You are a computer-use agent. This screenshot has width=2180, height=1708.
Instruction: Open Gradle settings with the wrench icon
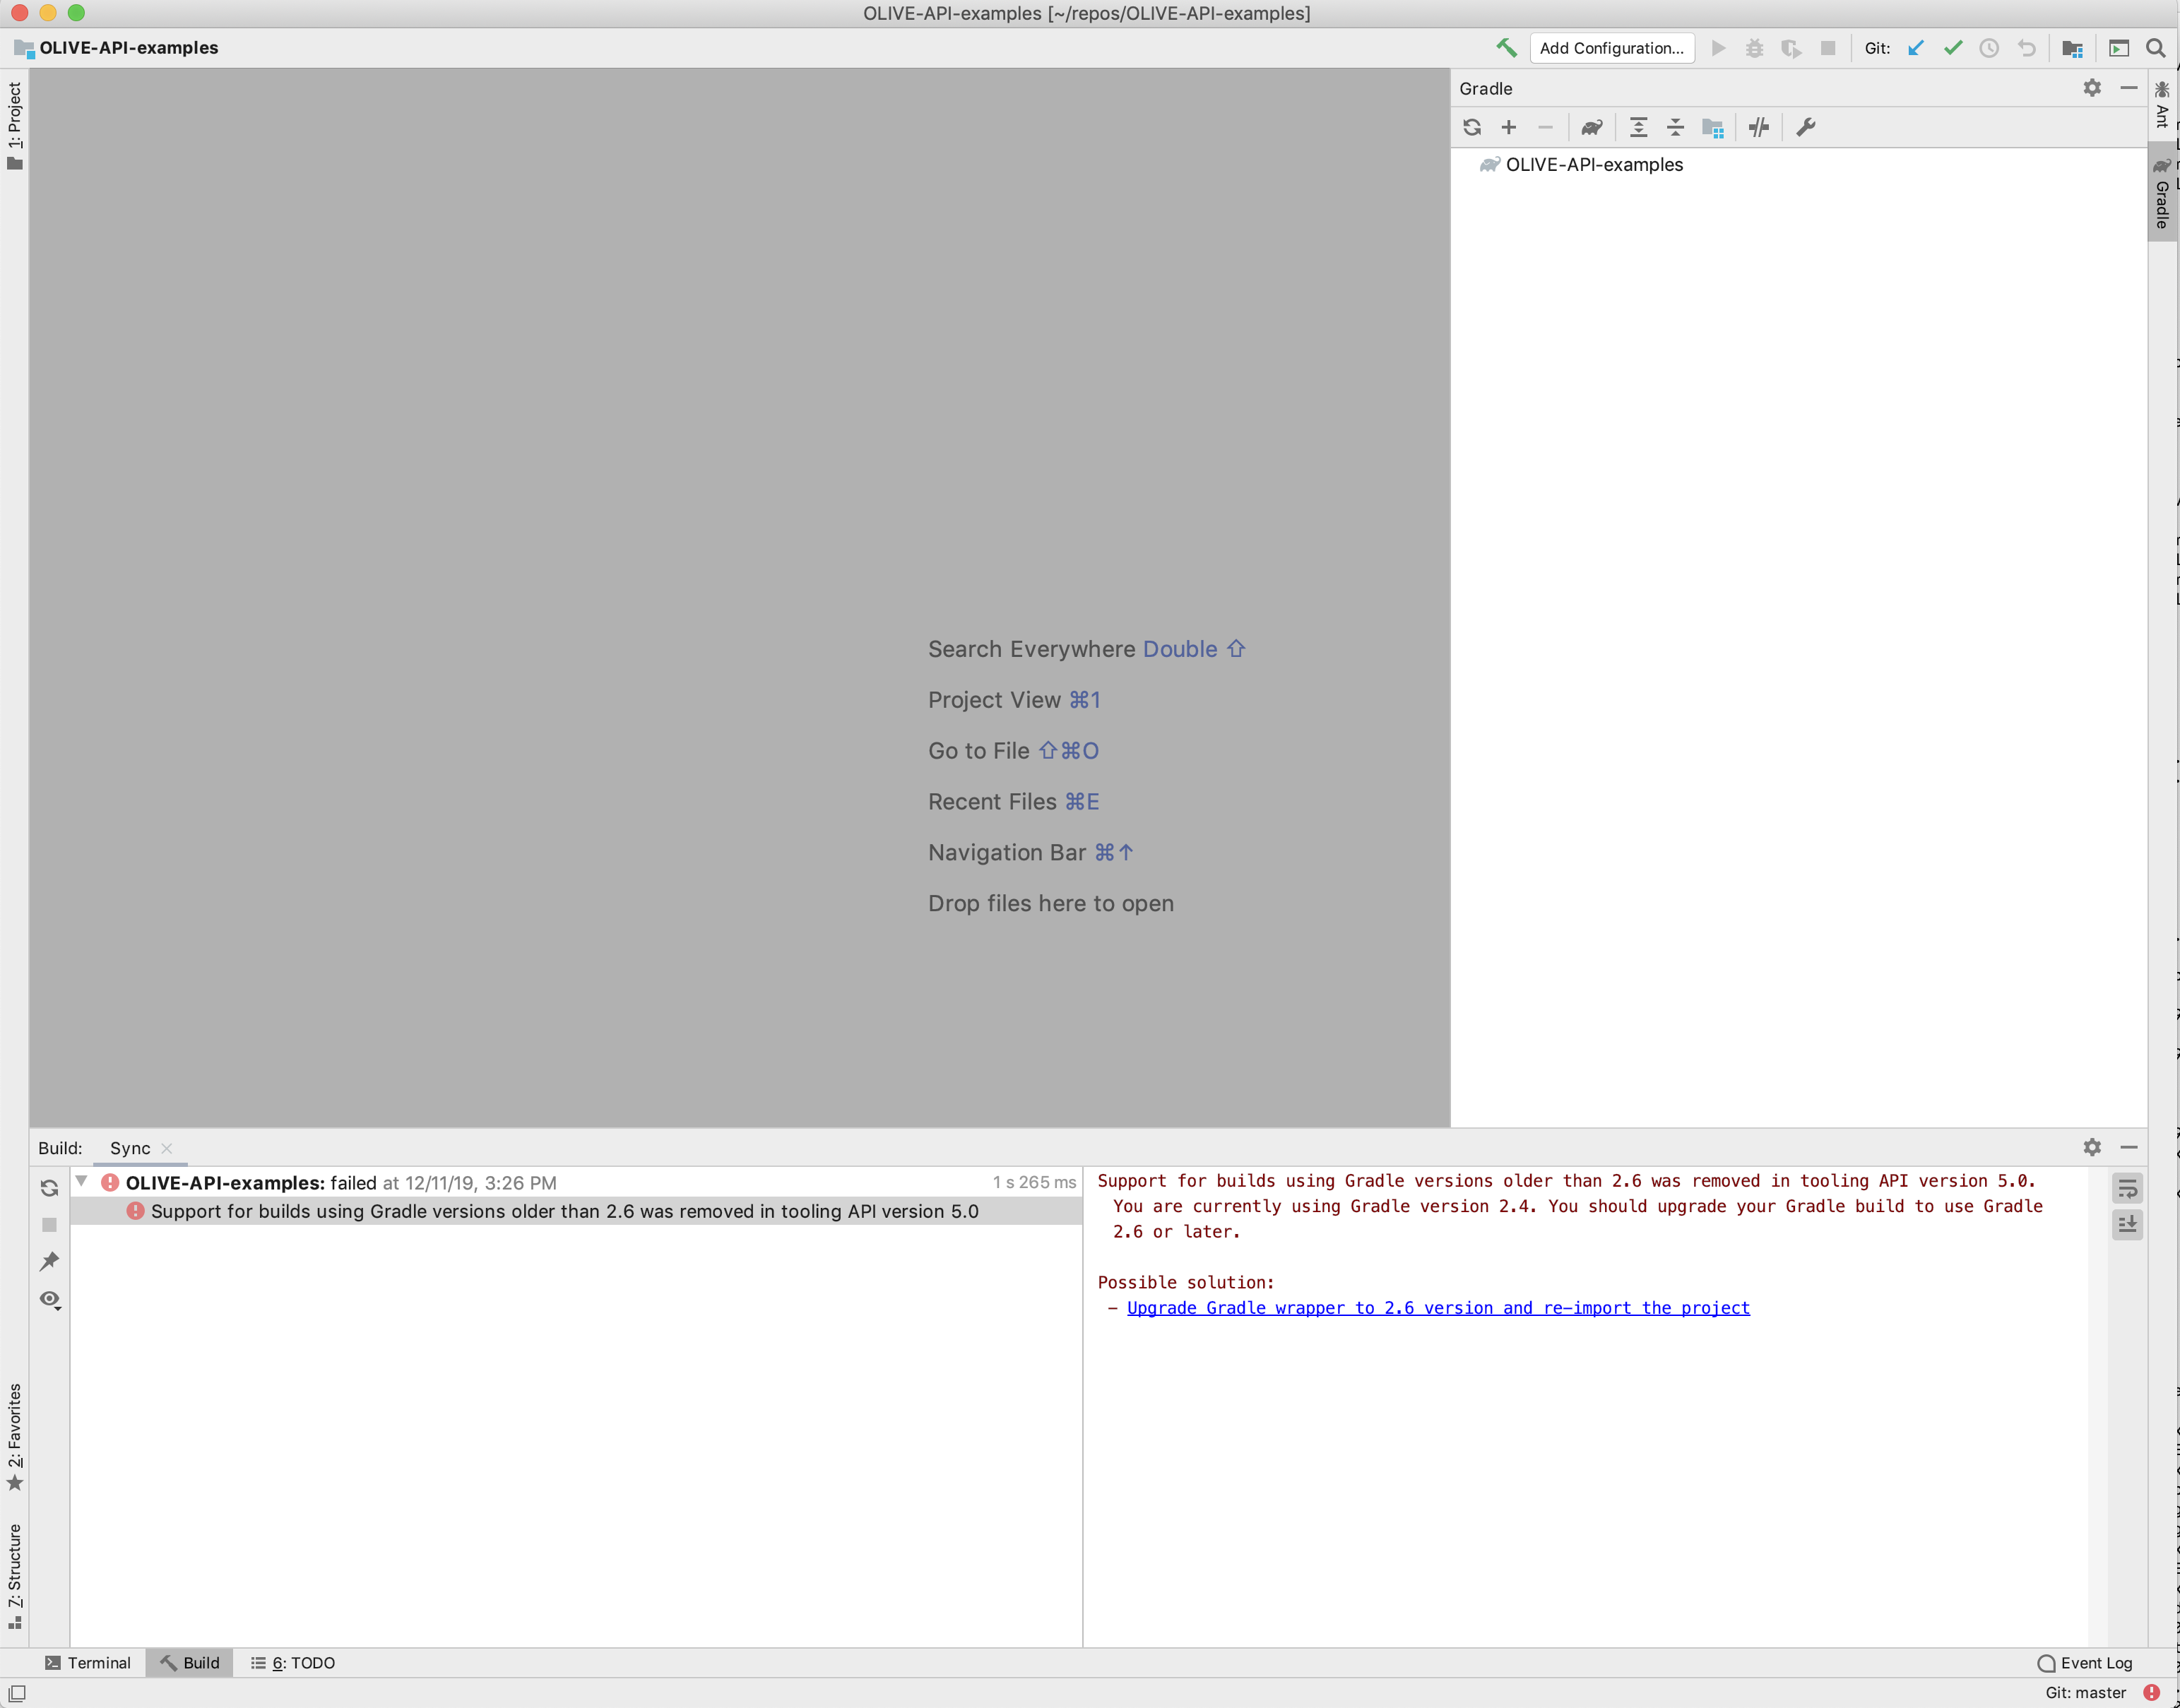click(1805, 127)
